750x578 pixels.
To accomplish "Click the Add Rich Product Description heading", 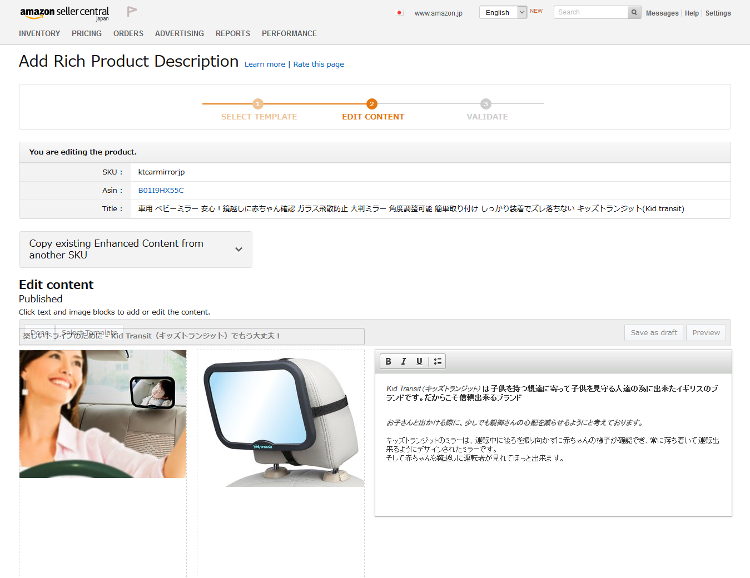I will pos(129,61).
